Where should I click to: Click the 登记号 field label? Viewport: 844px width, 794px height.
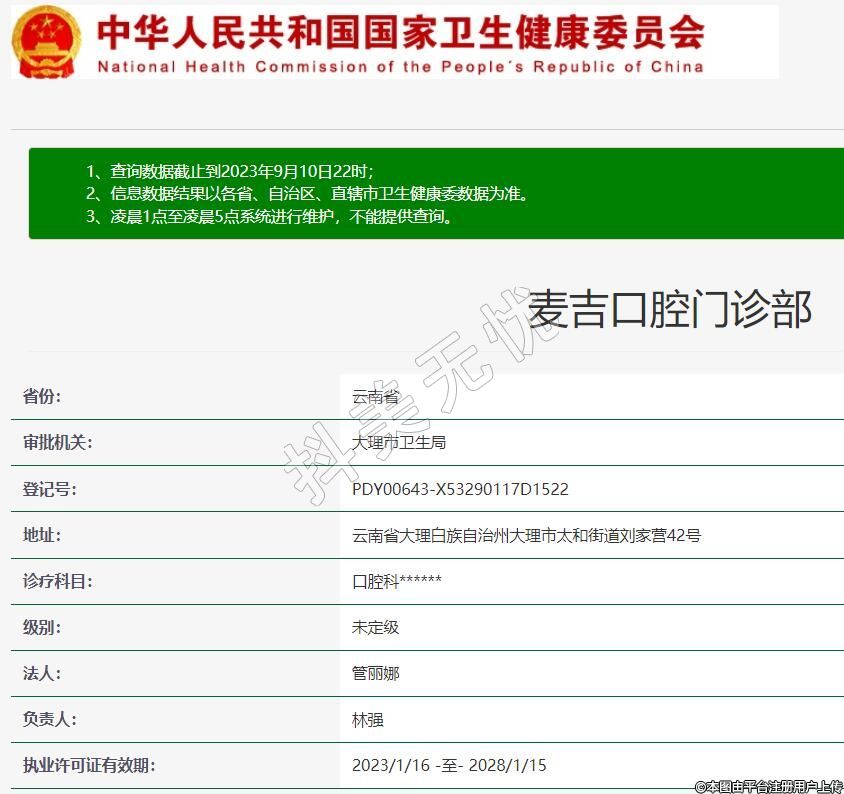click(49, 489)
